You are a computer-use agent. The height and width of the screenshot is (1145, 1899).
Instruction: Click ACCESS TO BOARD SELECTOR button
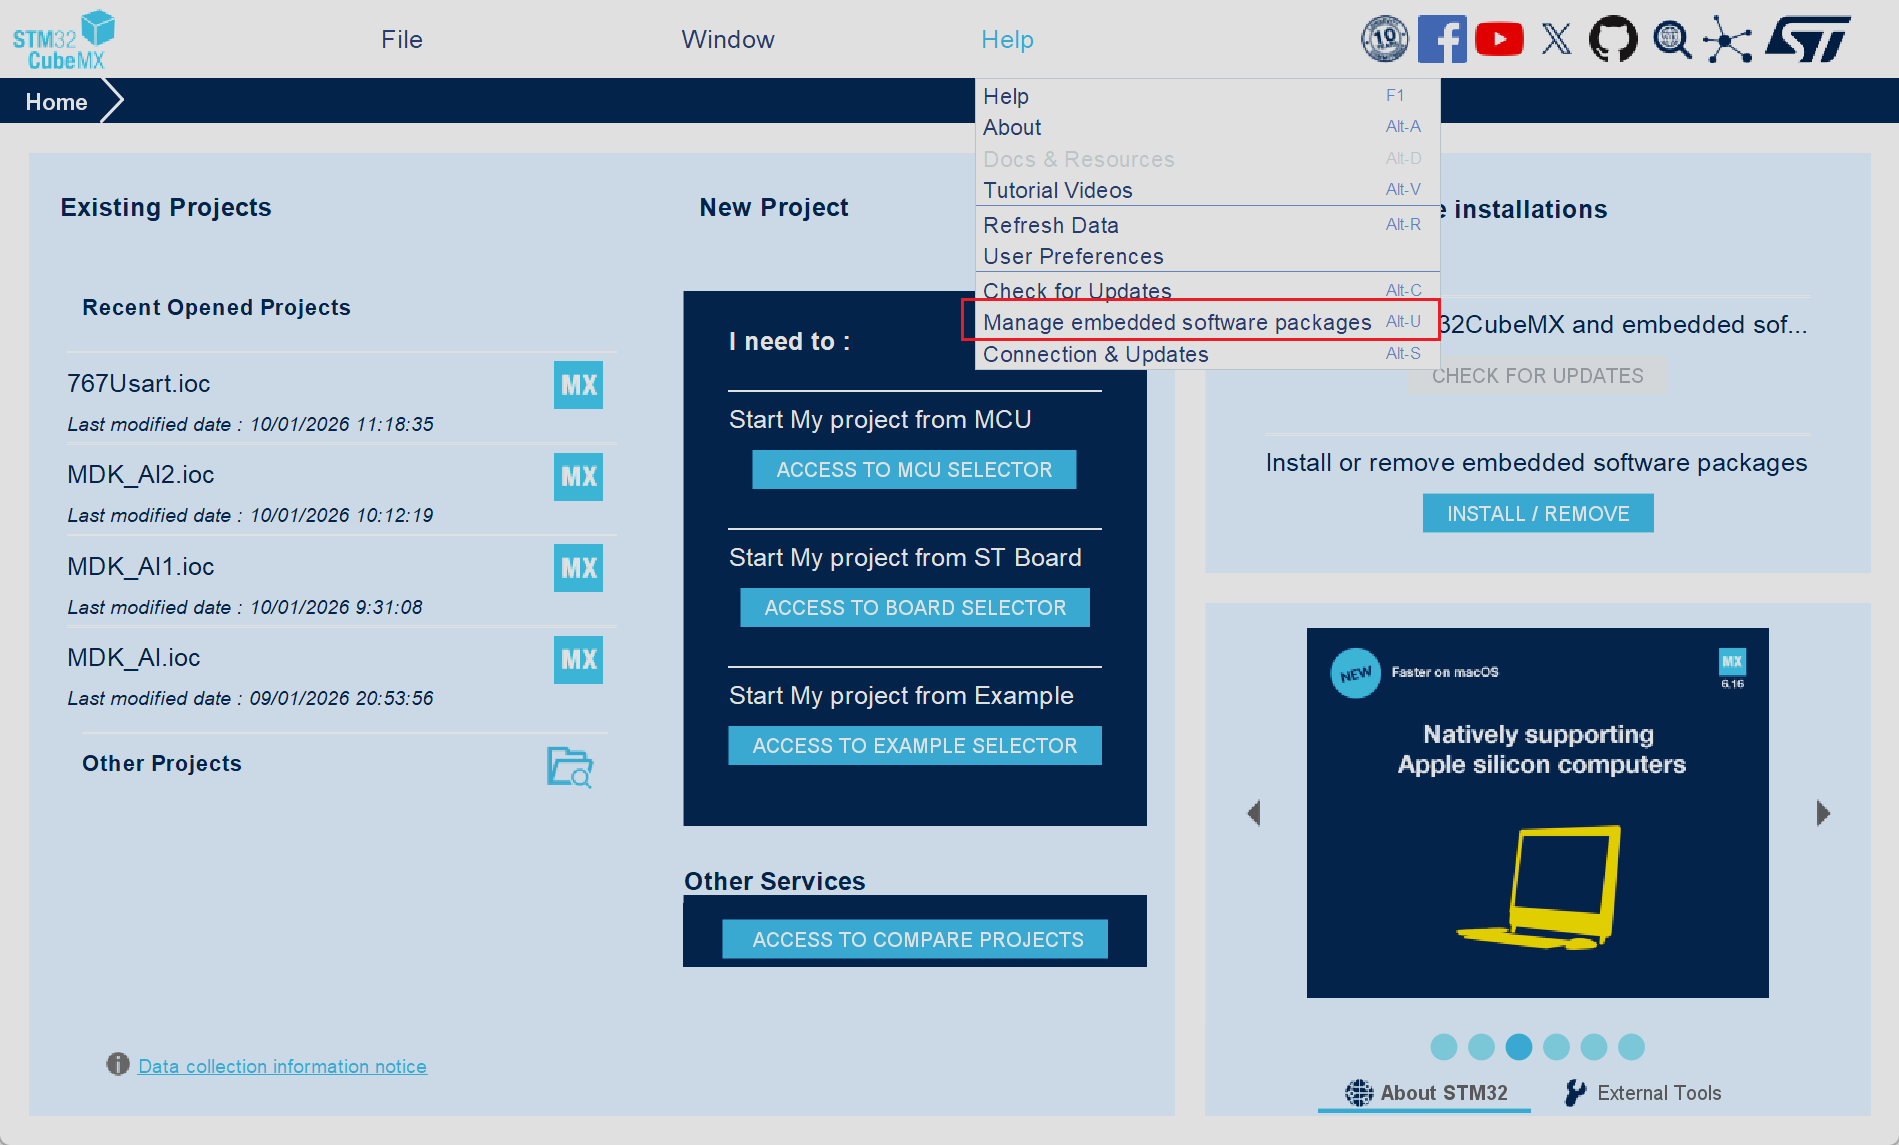(x=915, y=608)
